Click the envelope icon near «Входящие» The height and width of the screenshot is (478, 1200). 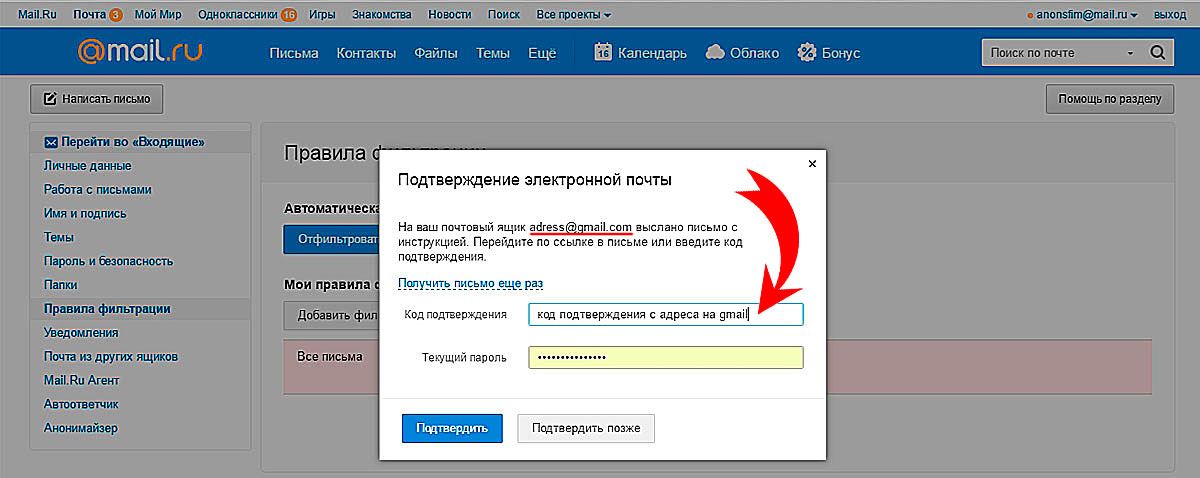point(50,142)
